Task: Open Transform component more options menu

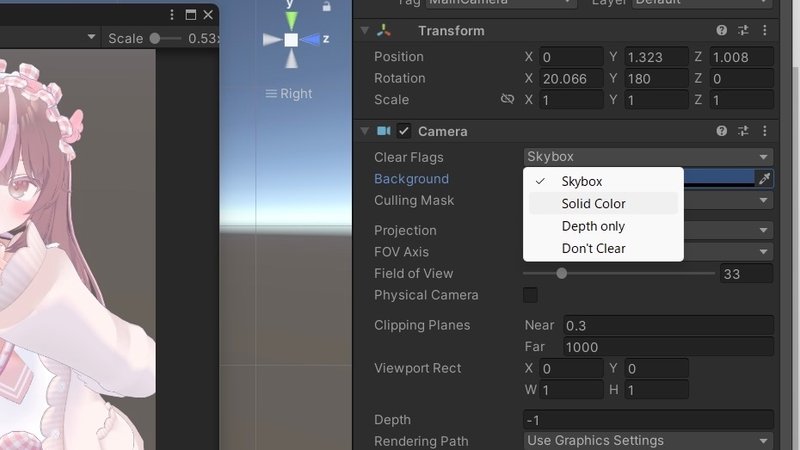Action: point(765,30)
